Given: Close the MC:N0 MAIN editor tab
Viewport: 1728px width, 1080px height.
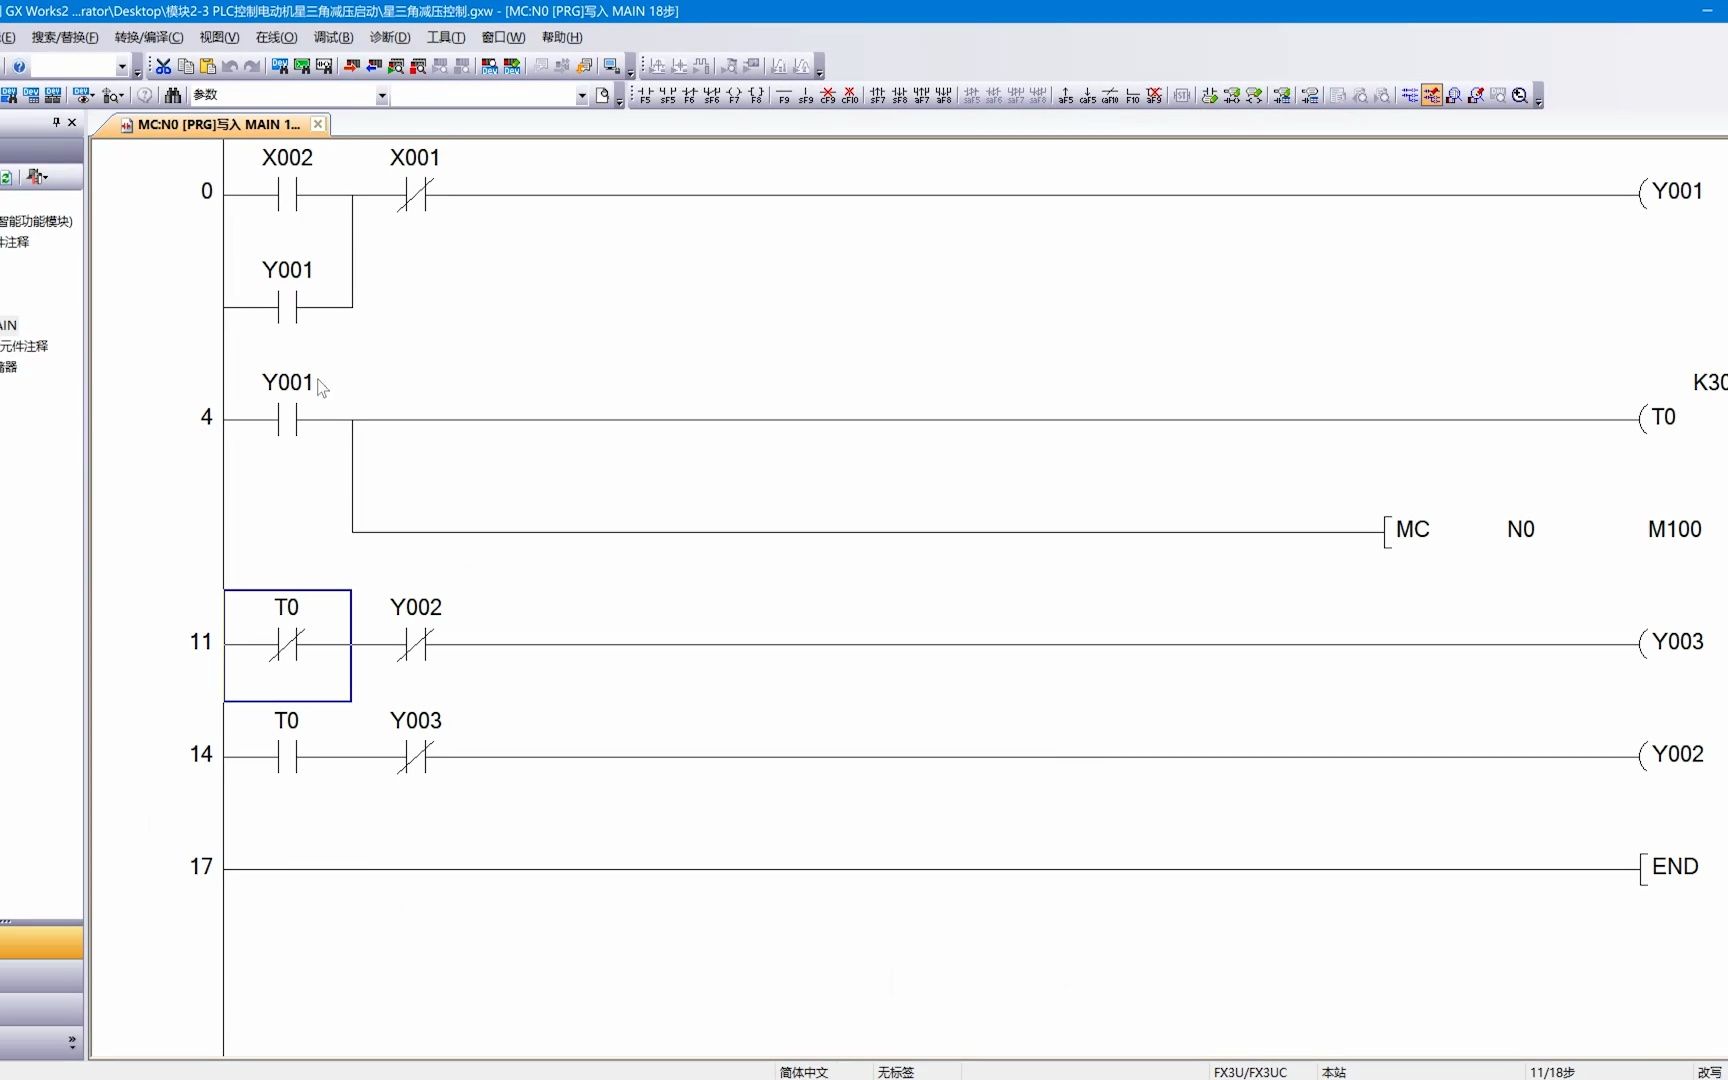Looking at the screenshot, I should [x=318, y=124].
